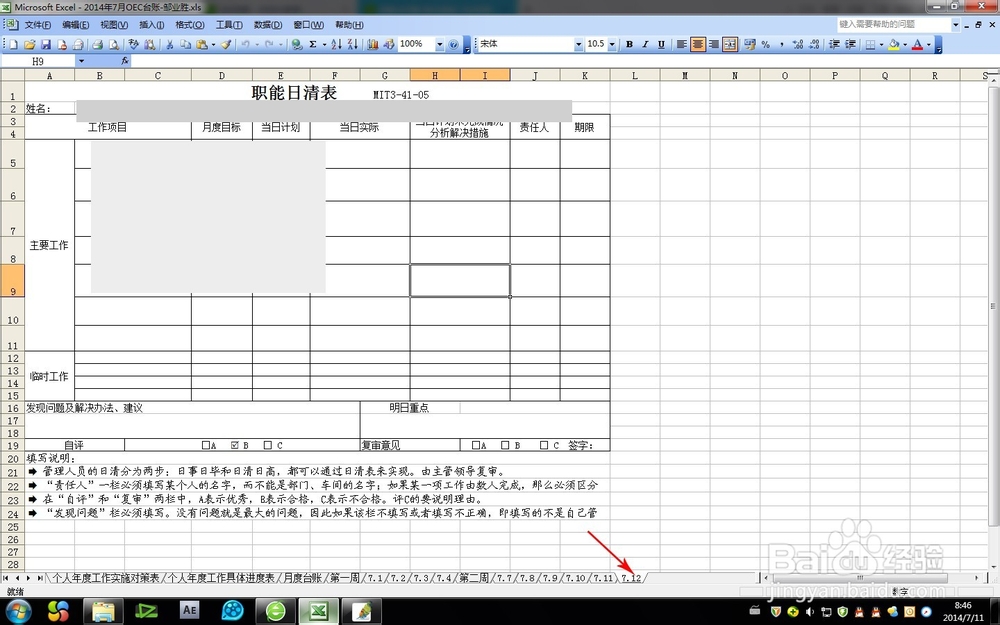Create a new blank workbook

pyautogui.click(x=13, y=44)
